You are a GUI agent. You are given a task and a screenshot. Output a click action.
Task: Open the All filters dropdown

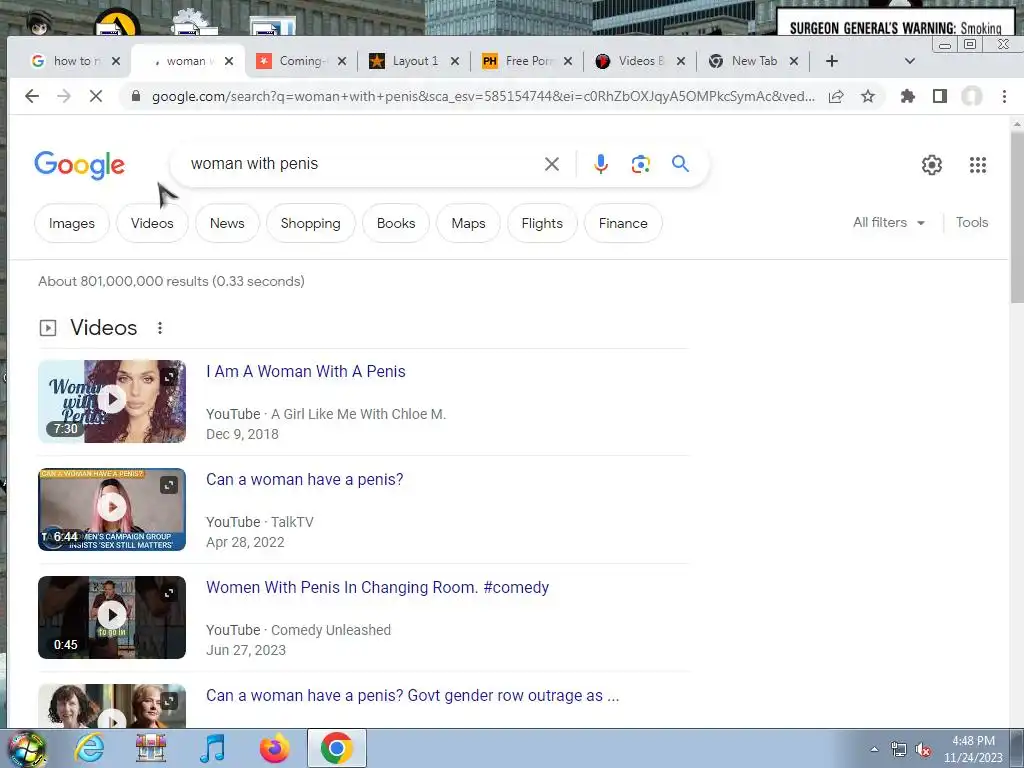(x=889, y=223)
